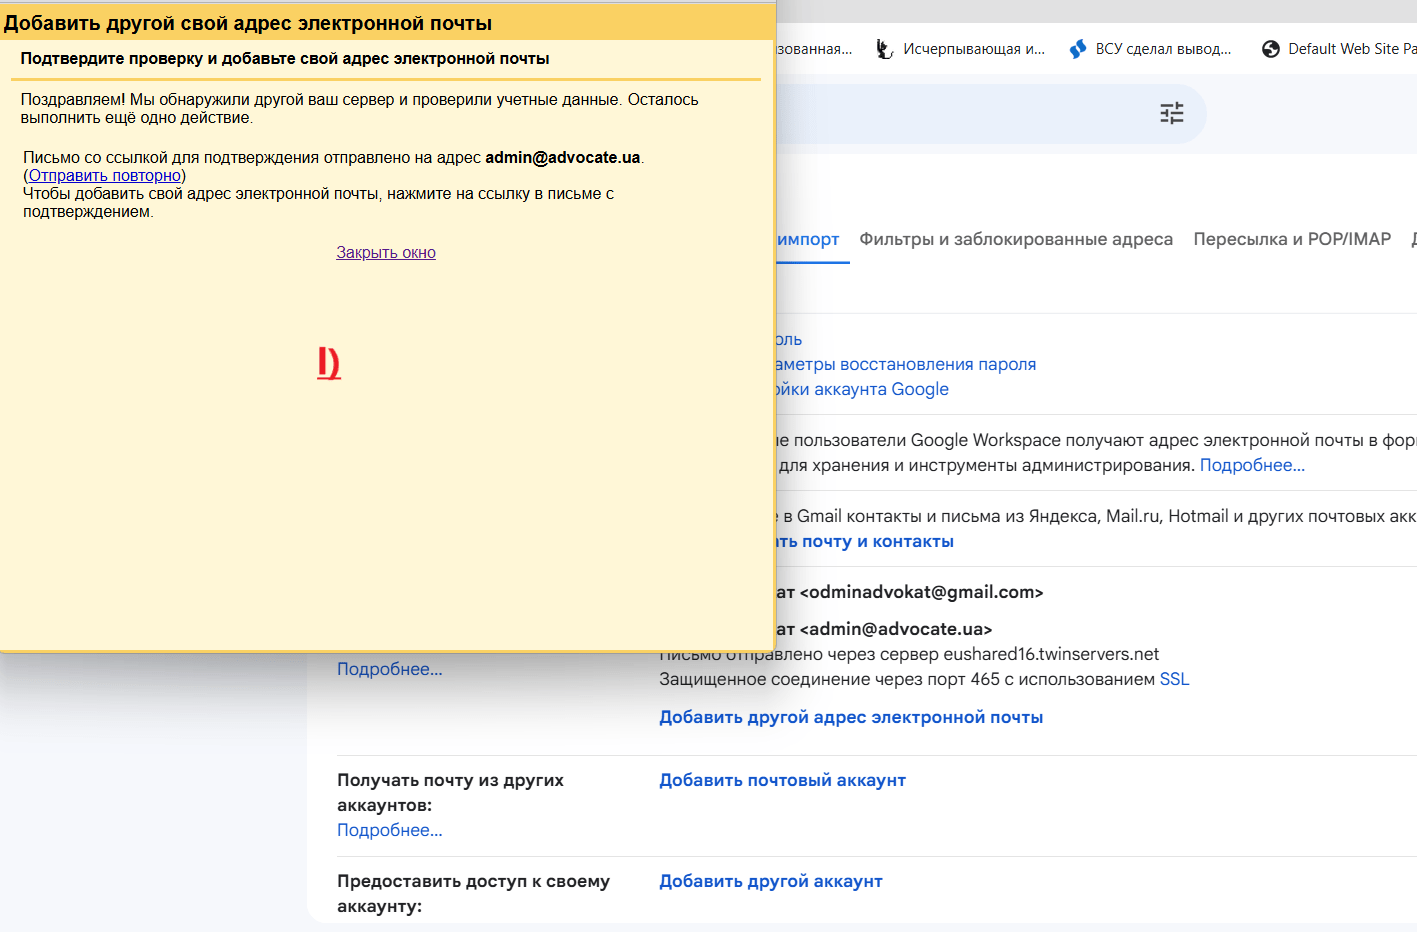Switch to Фильтры и заблокированные адреса tab
Screen dimensions: 1417x932
click(1016, 239)
